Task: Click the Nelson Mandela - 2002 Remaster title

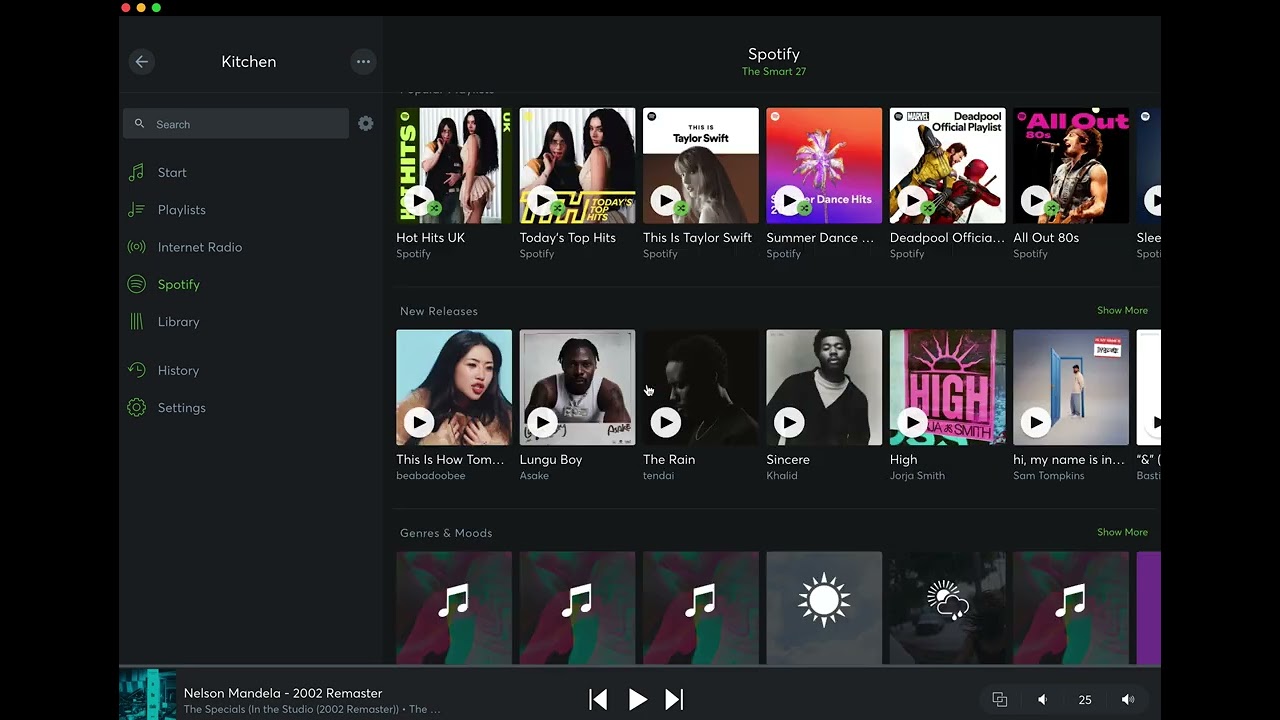Action: click(283, 693)
